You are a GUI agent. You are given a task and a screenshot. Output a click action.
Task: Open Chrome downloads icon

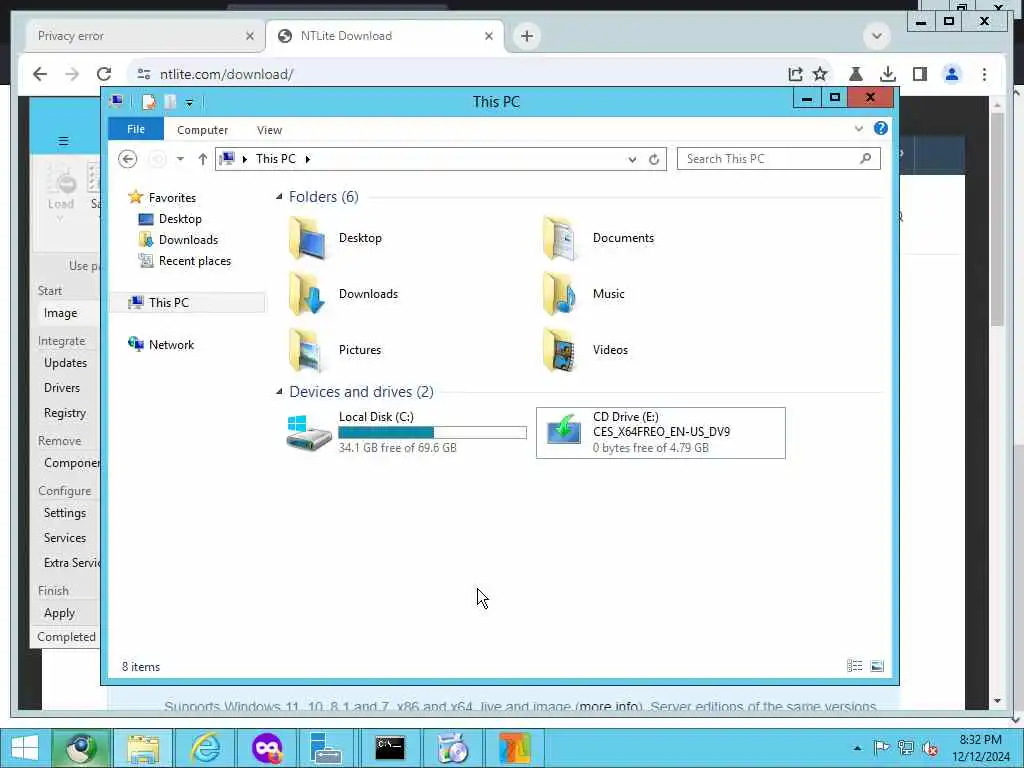click(888, 74)
